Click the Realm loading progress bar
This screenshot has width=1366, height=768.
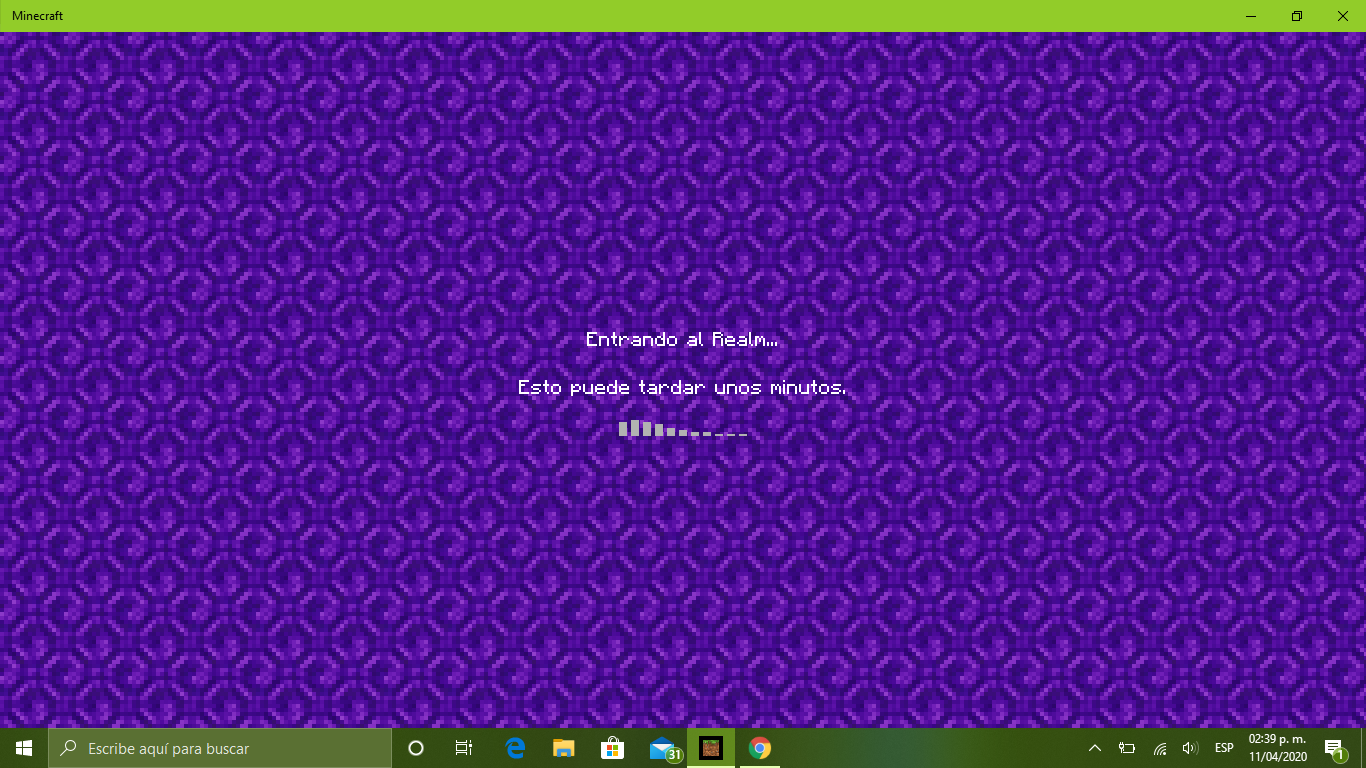[x=683, y=429]
